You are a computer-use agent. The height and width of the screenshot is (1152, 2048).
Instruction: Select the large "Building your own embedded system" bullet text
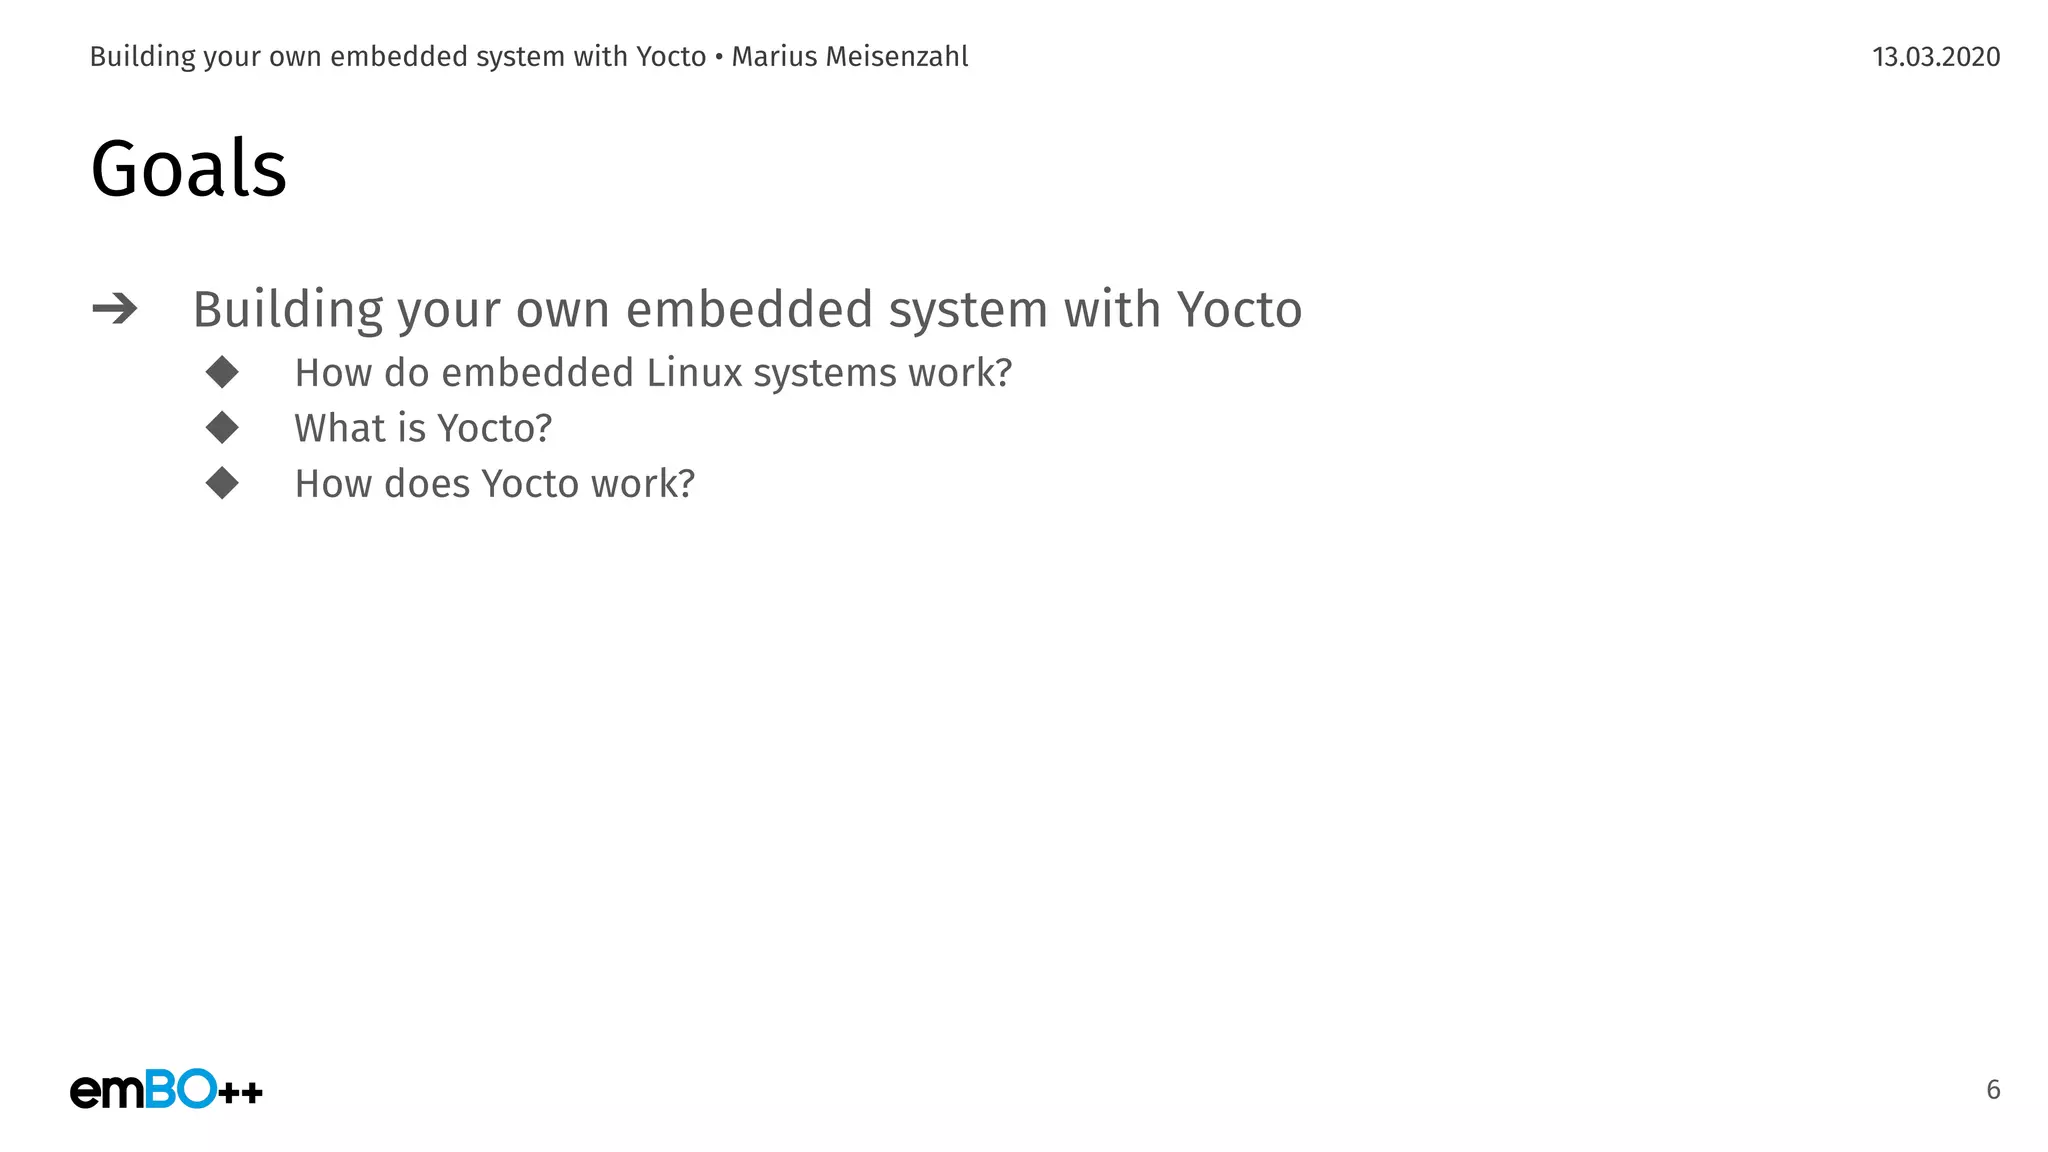click(746, 309)
